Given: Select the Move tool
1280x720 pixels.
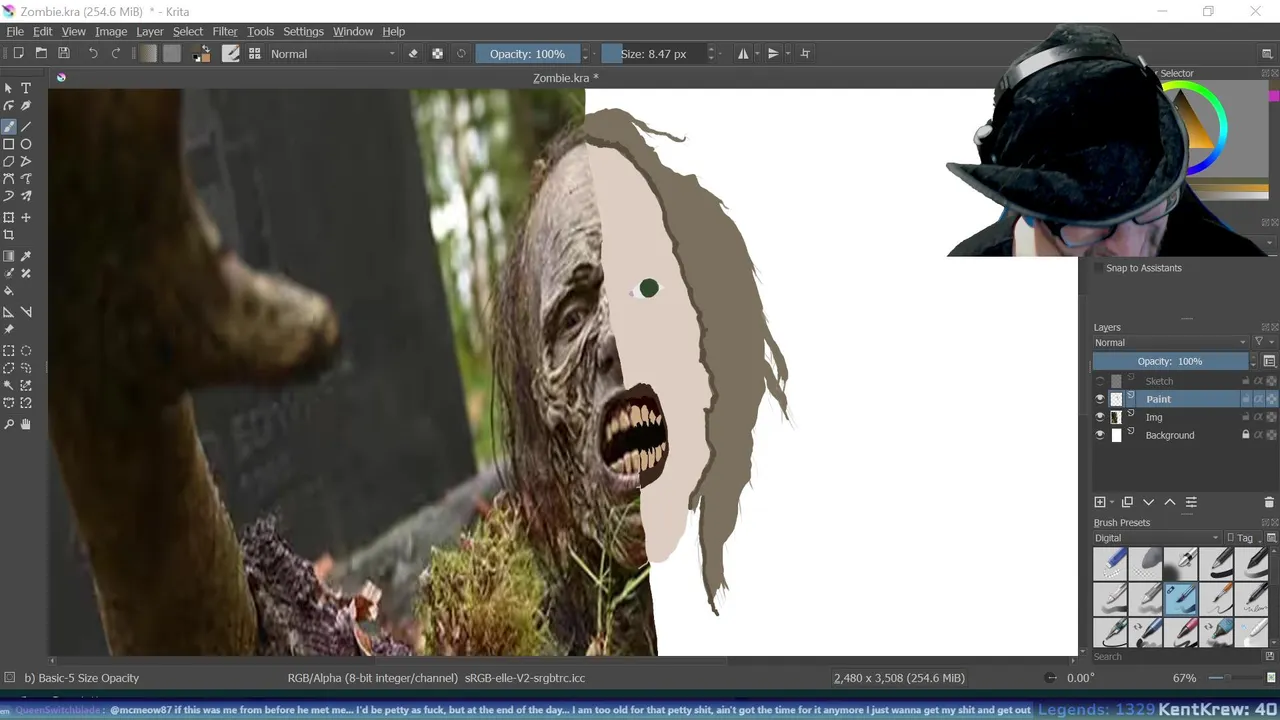Looking at the screenshot, I should [x=26, y=217].
